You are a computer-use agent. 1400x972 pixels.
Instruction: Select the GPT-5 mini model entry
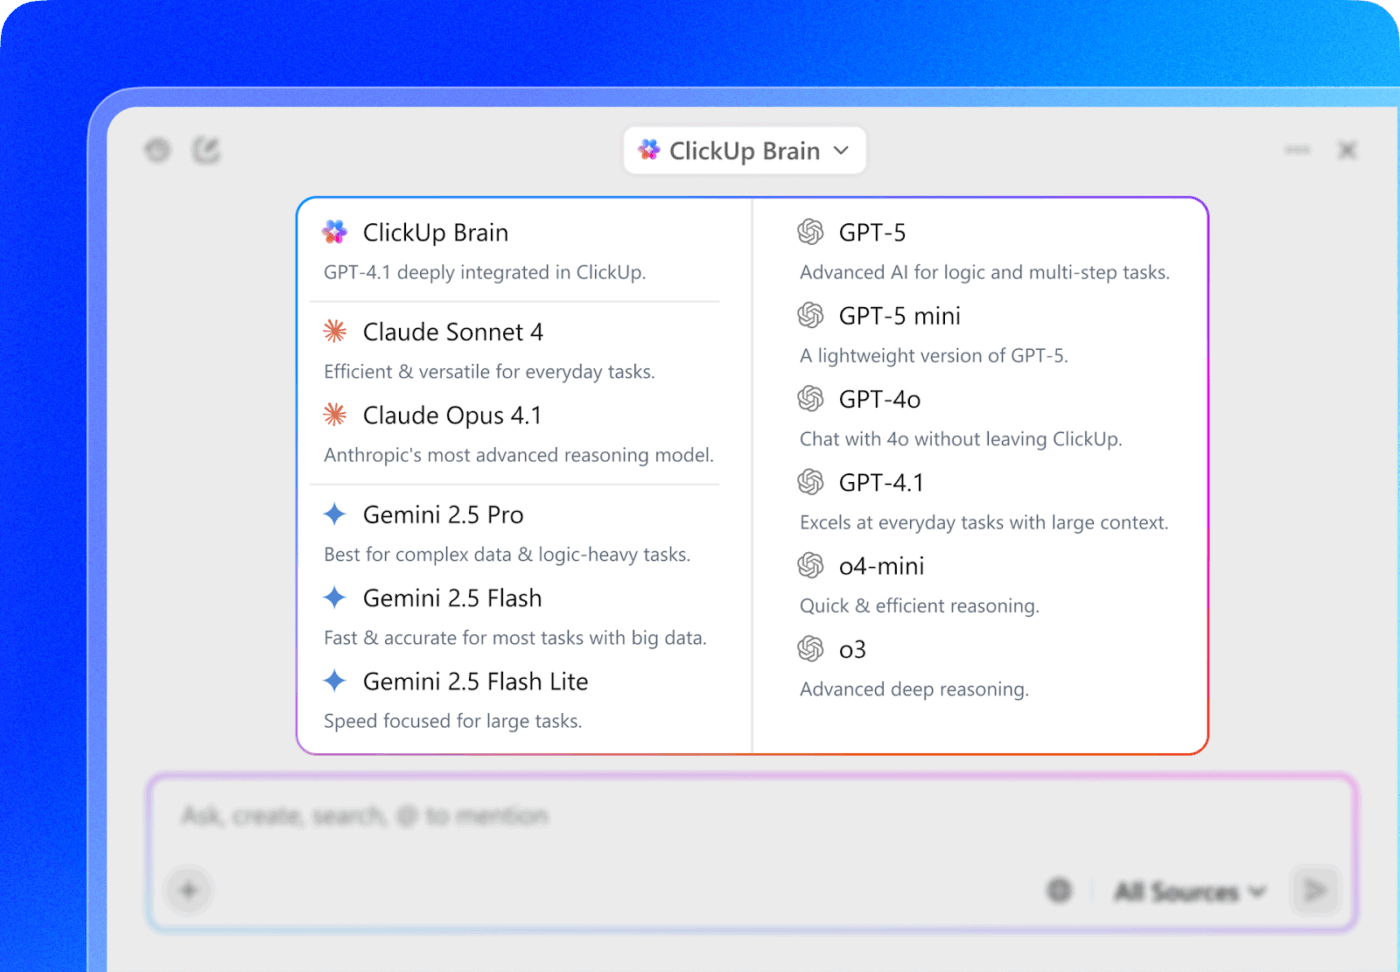click(x=898, y=315)
